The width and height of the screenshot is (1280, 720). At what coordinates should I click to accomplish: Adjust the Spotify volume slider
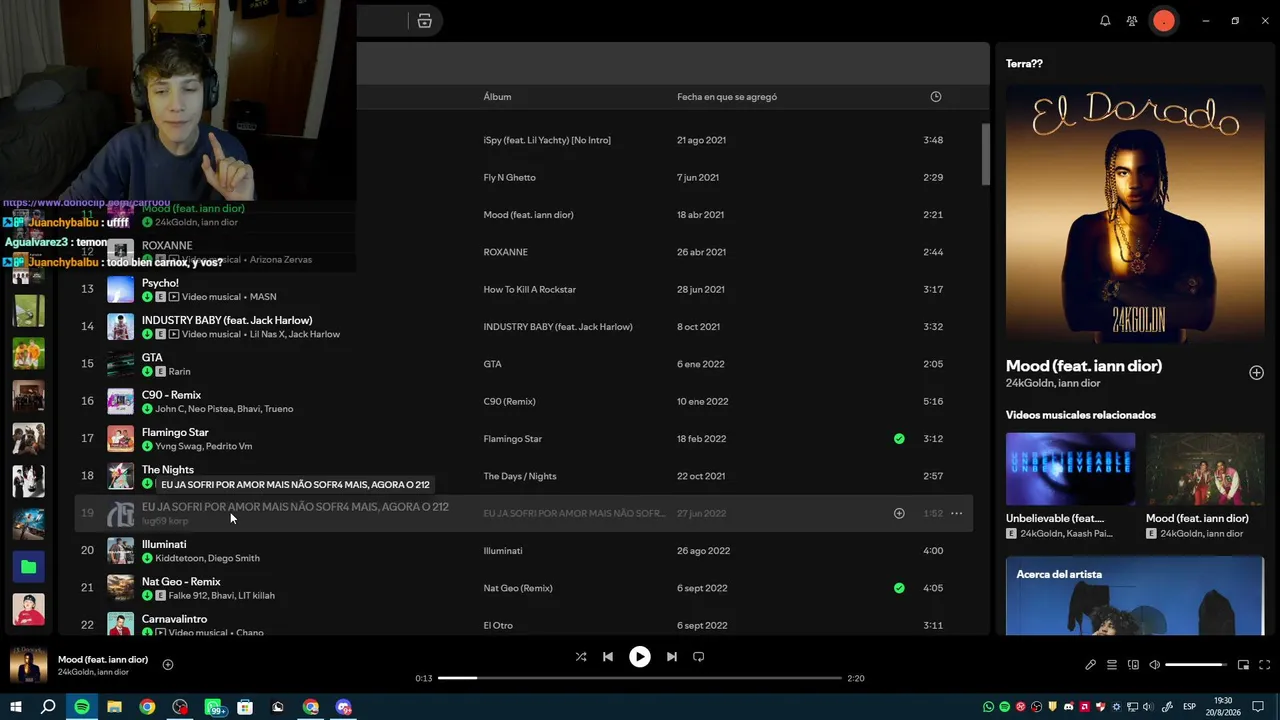1195,665
